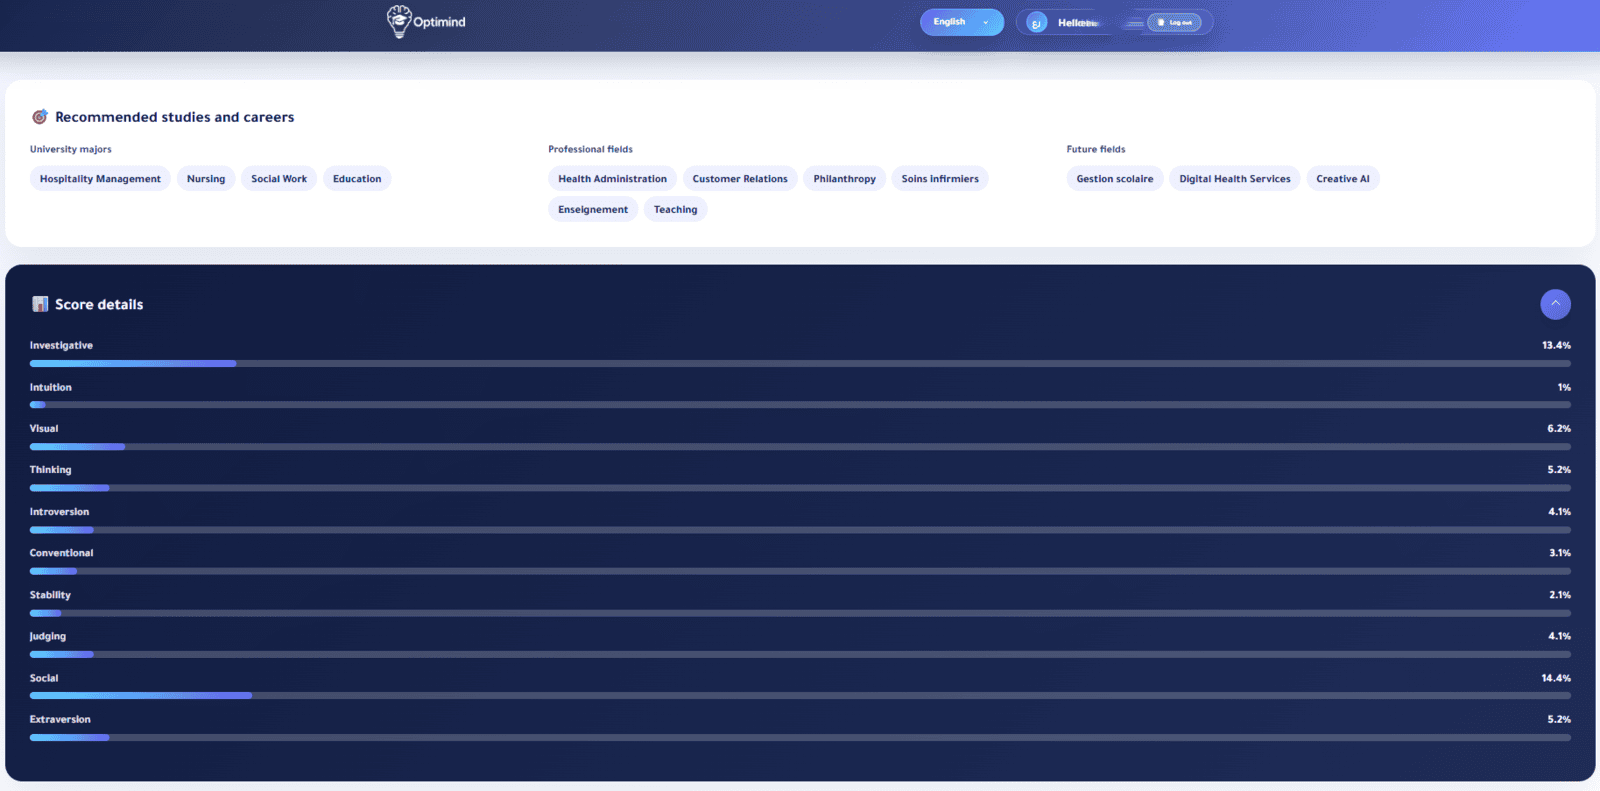Screen dimensions: 1600x791
Task: Click the Optimind lightbulb logo
Action: 399,21
